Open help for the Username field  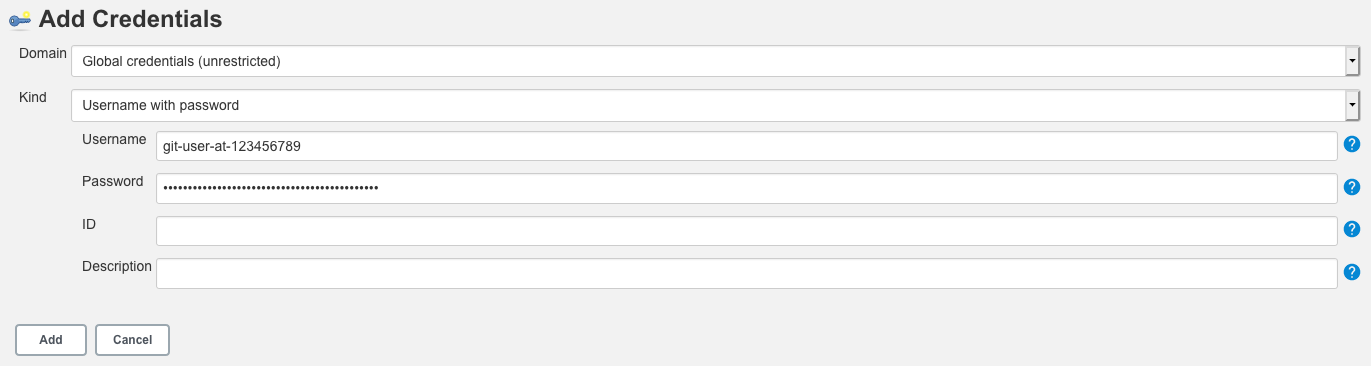pyautogui.click(x=1352, y=144)
